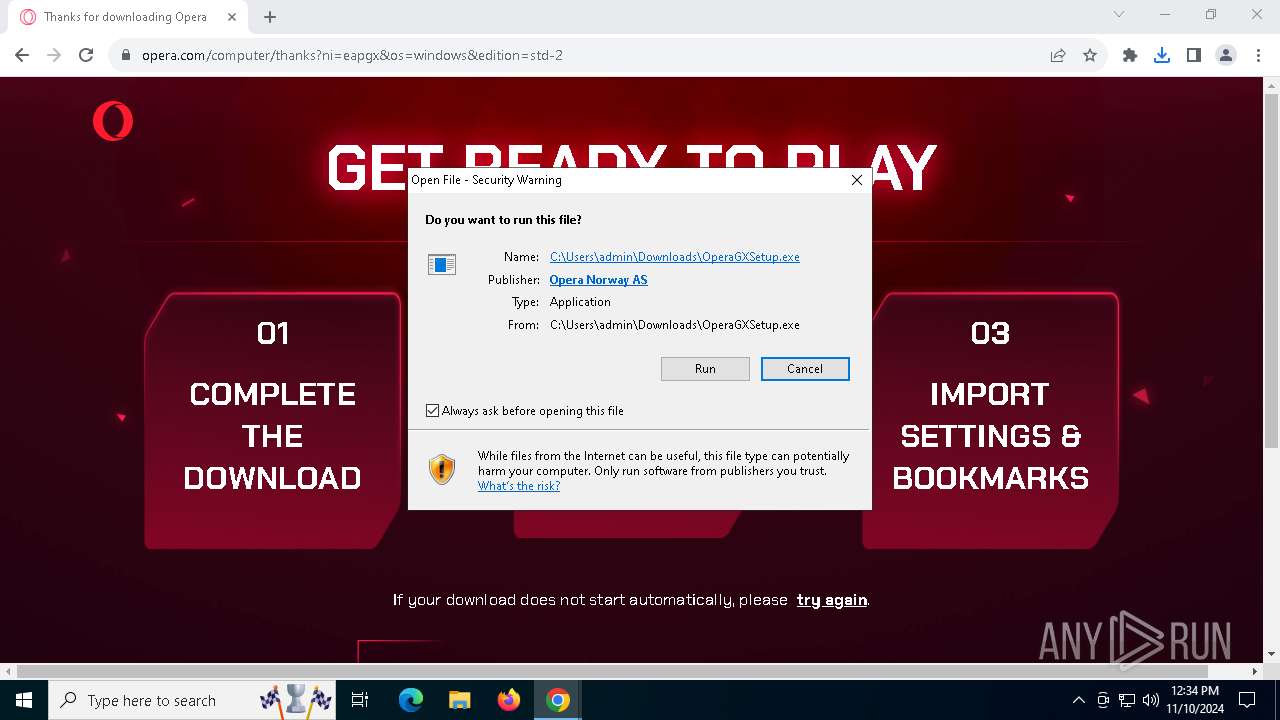Bookmark this page with the star icon
Screen dimensions: 1280x720
[x=1090, y=55]
